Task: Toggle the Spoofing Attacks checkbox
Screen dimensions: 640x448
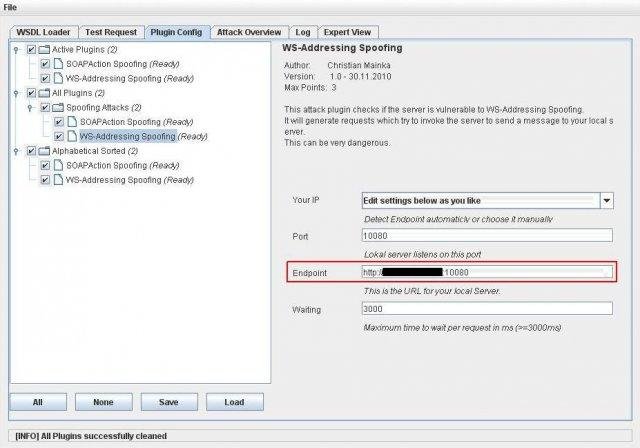Action: click(45, 108)
